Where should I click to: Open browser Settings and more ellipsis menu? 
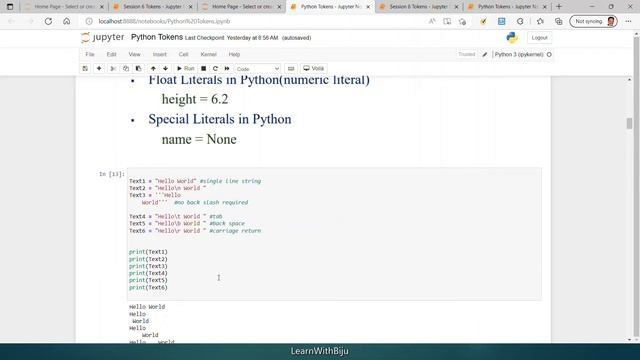628,21
